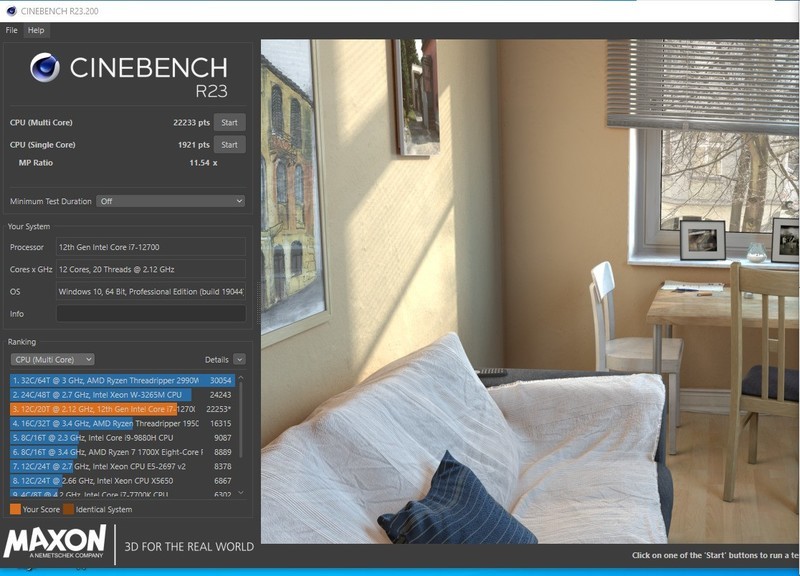Expand the ranking Details dropdown arrow
The width and height of the screenshot is (800, 576).
pyautogui.click(x=239, y=359)
